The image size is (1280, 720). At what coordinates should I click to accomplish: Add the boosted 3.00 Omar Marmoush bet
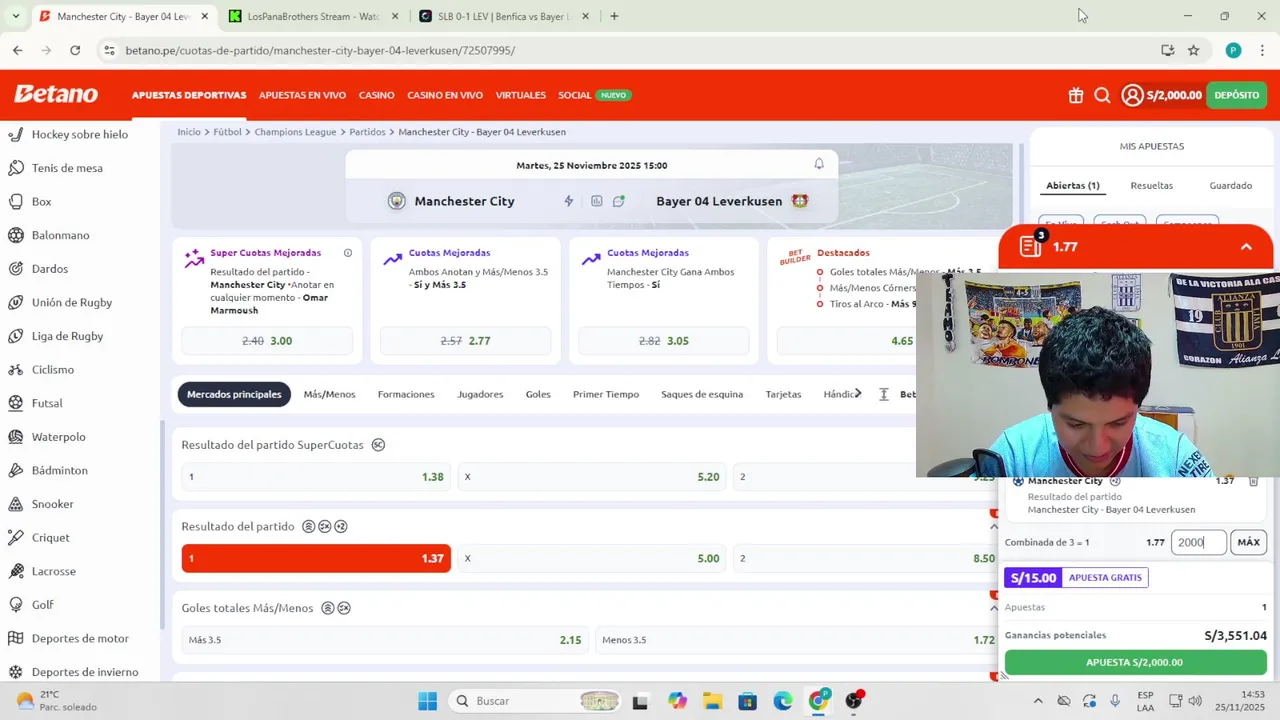267,341
